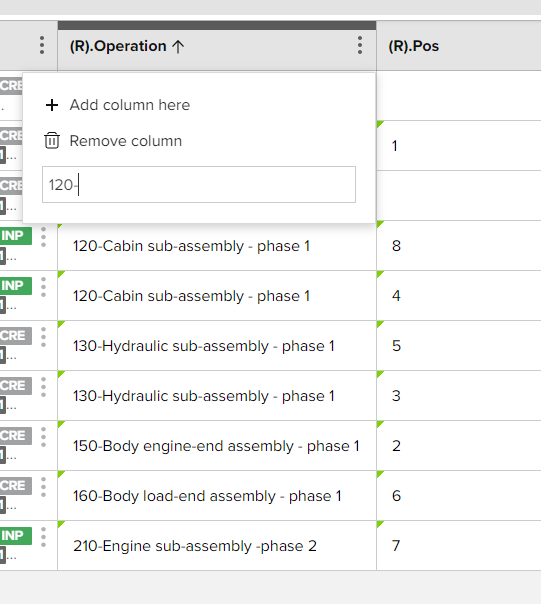Click the filter text field containing 120-
This screenshot has width=541, height=604.
(x=199, y=185)
